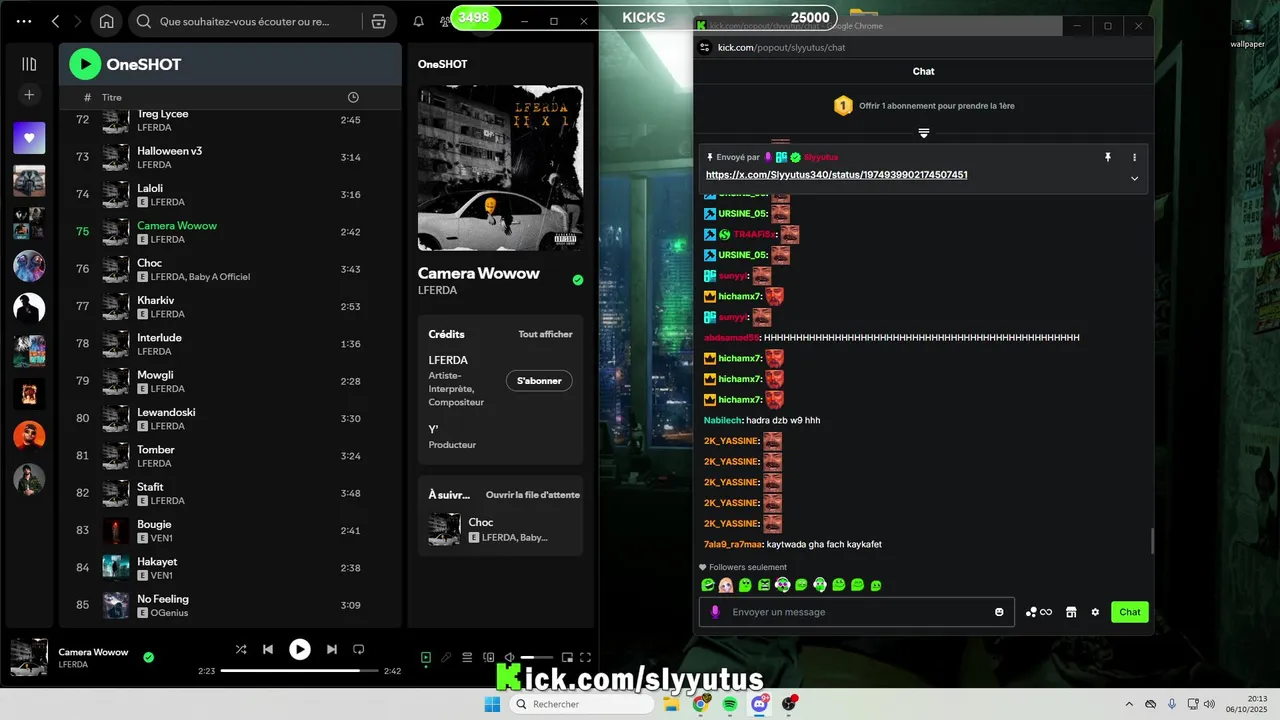Viewport: 1280px width, 720px height.
Task: Open pinned message three-dot options
Action: click(1134, 157)
